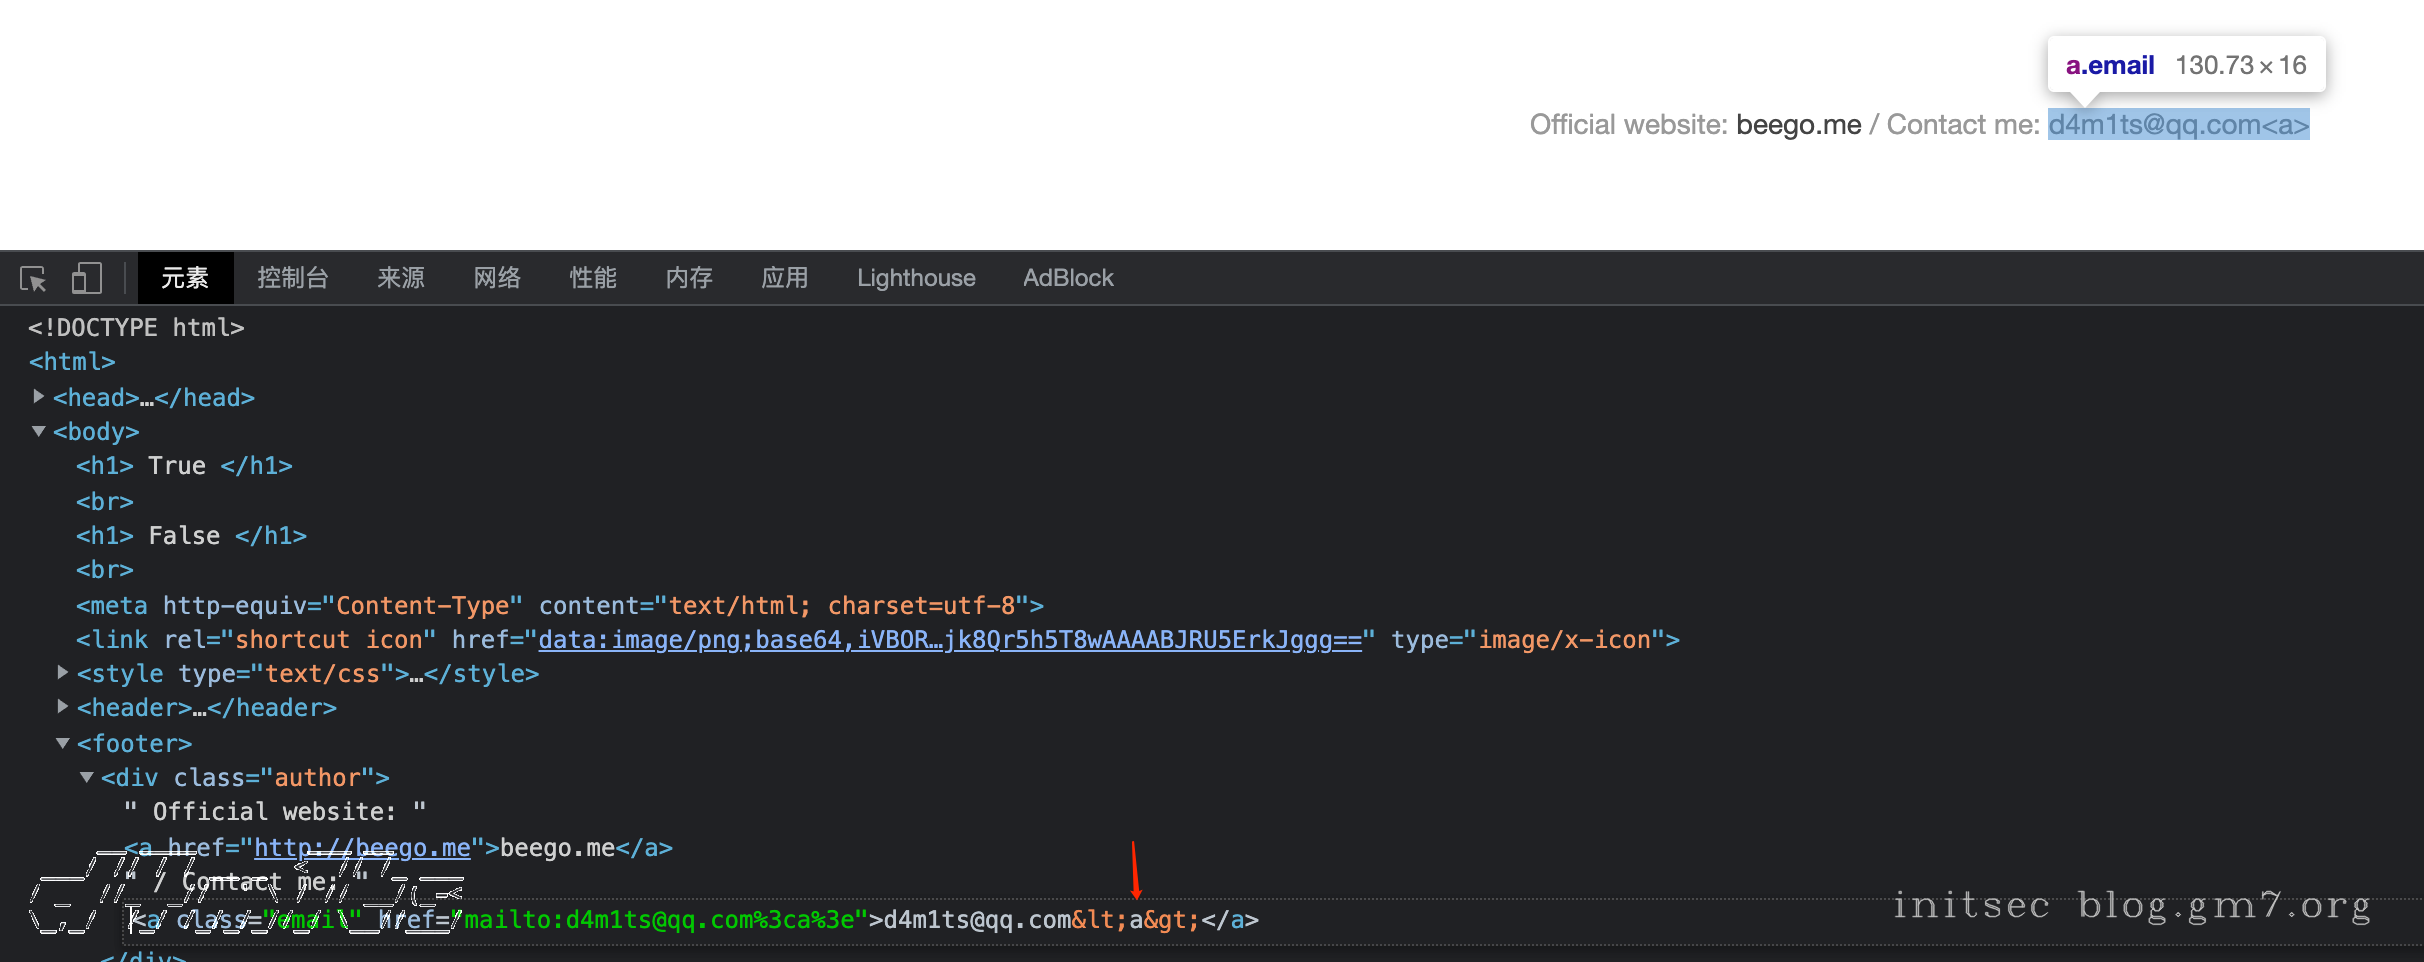Open the 应用 tab
Screen dimensions: 2424x962
pyautogui.click(x=785, y=278)
